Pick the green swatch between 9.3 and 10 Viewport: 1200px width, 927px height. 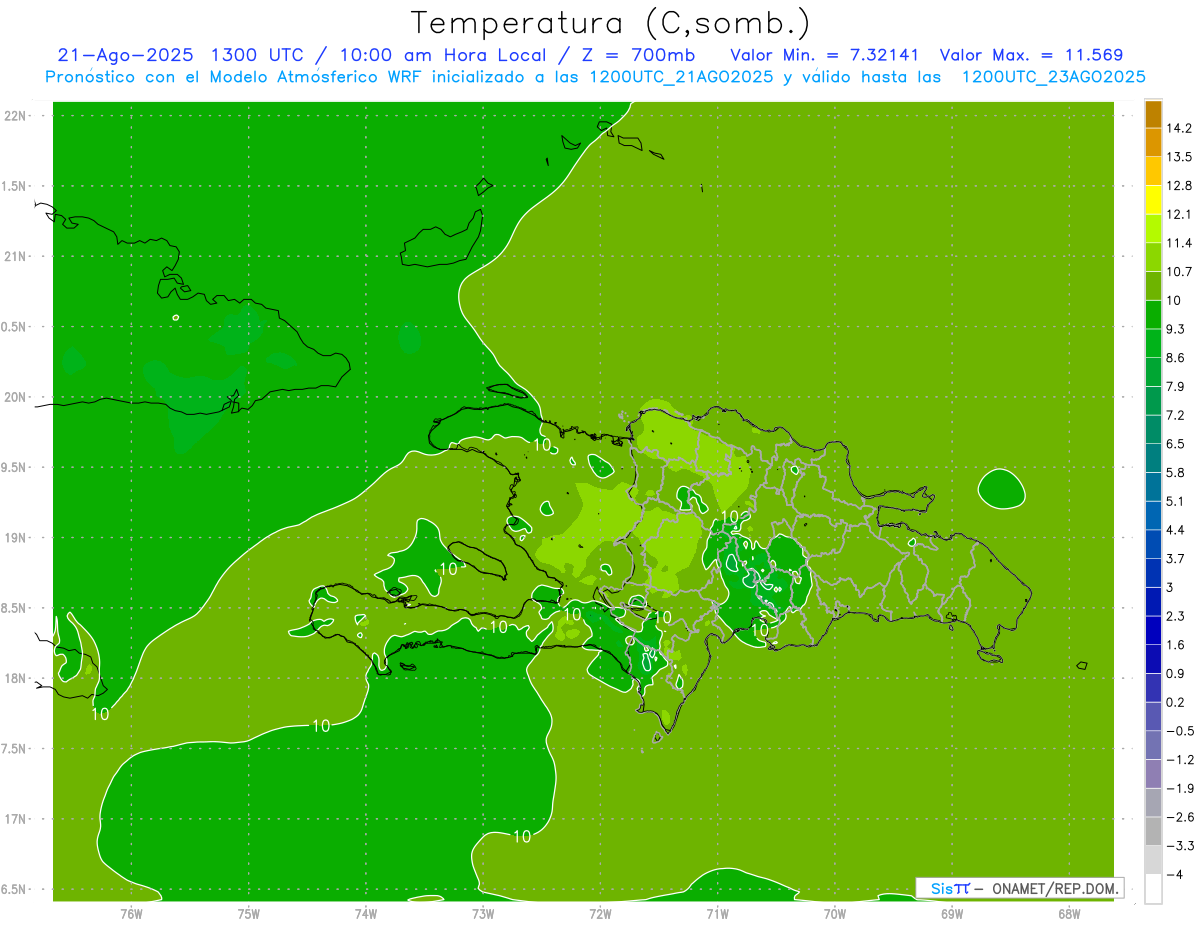pos(1153,315)
